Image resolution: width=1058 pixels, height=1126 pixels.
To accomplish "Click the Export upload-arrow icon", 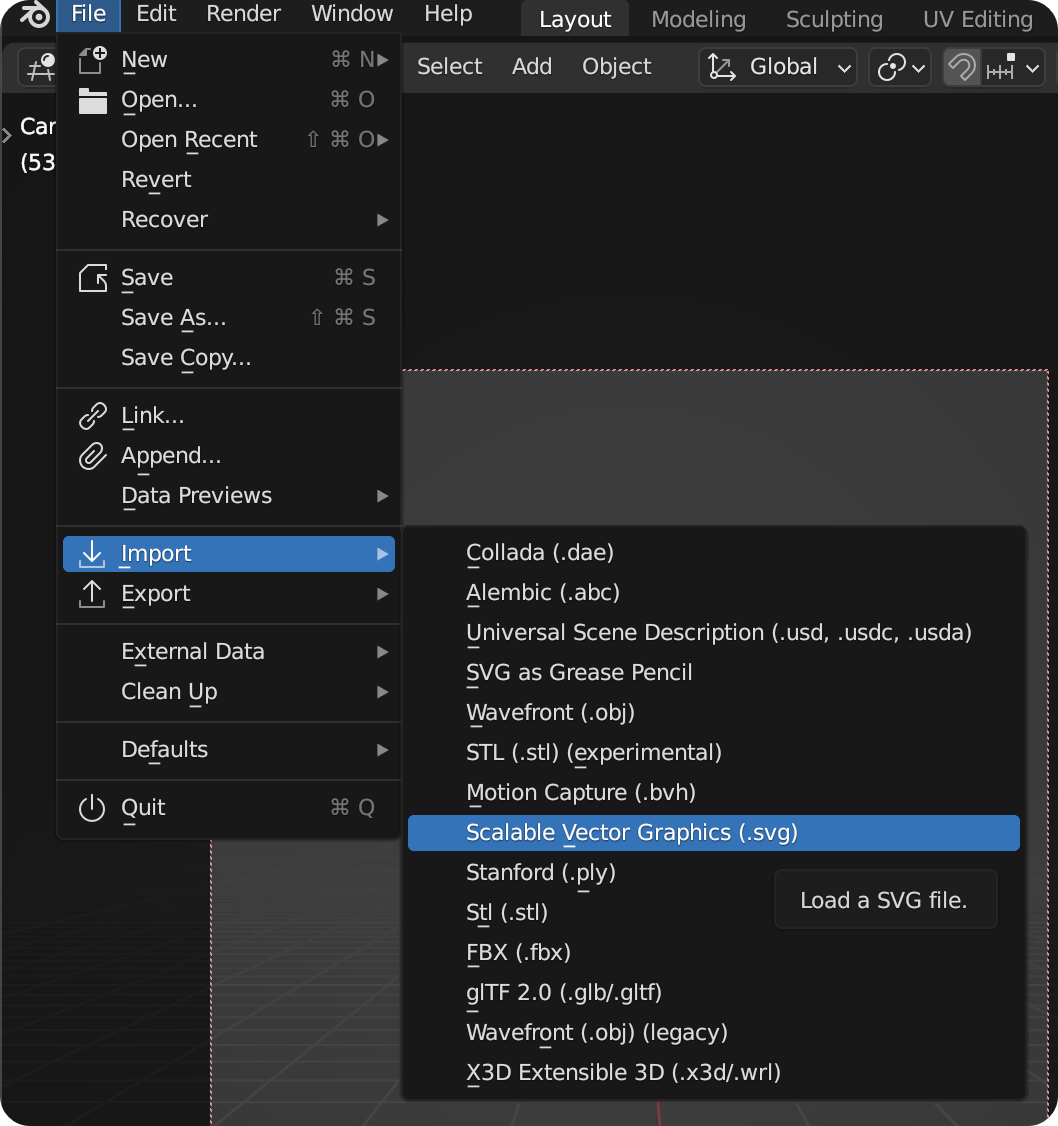I will click(93, 594).
